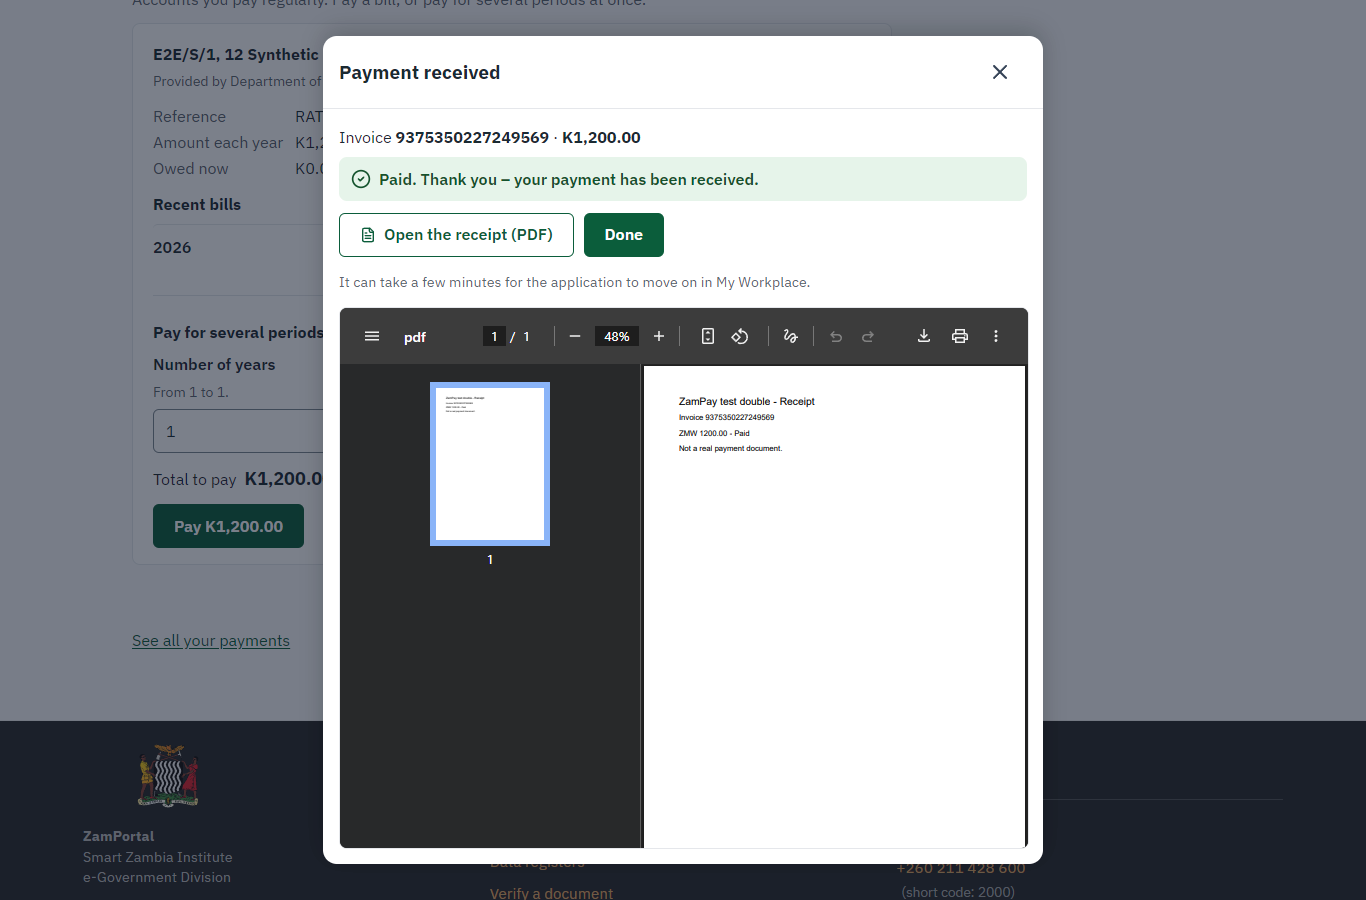Click the +260 211 428 600 phone number

coord(961,868)
